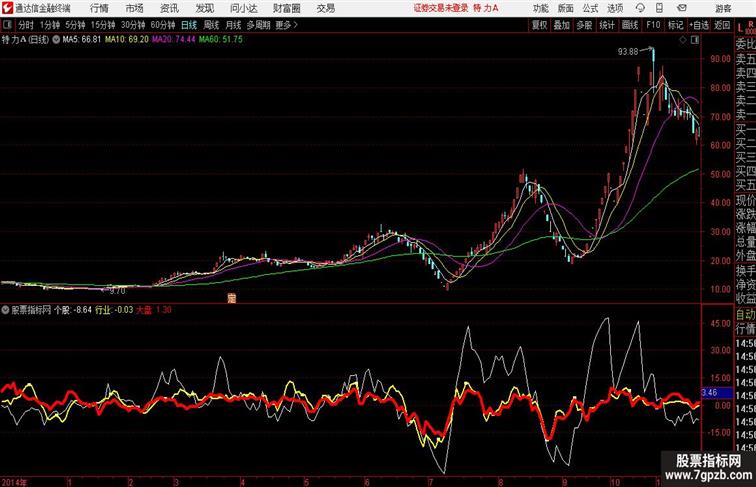The width and height of the screenshot is (756, 487).
Task: Open the F10 company info
Action: coord(653,25)
